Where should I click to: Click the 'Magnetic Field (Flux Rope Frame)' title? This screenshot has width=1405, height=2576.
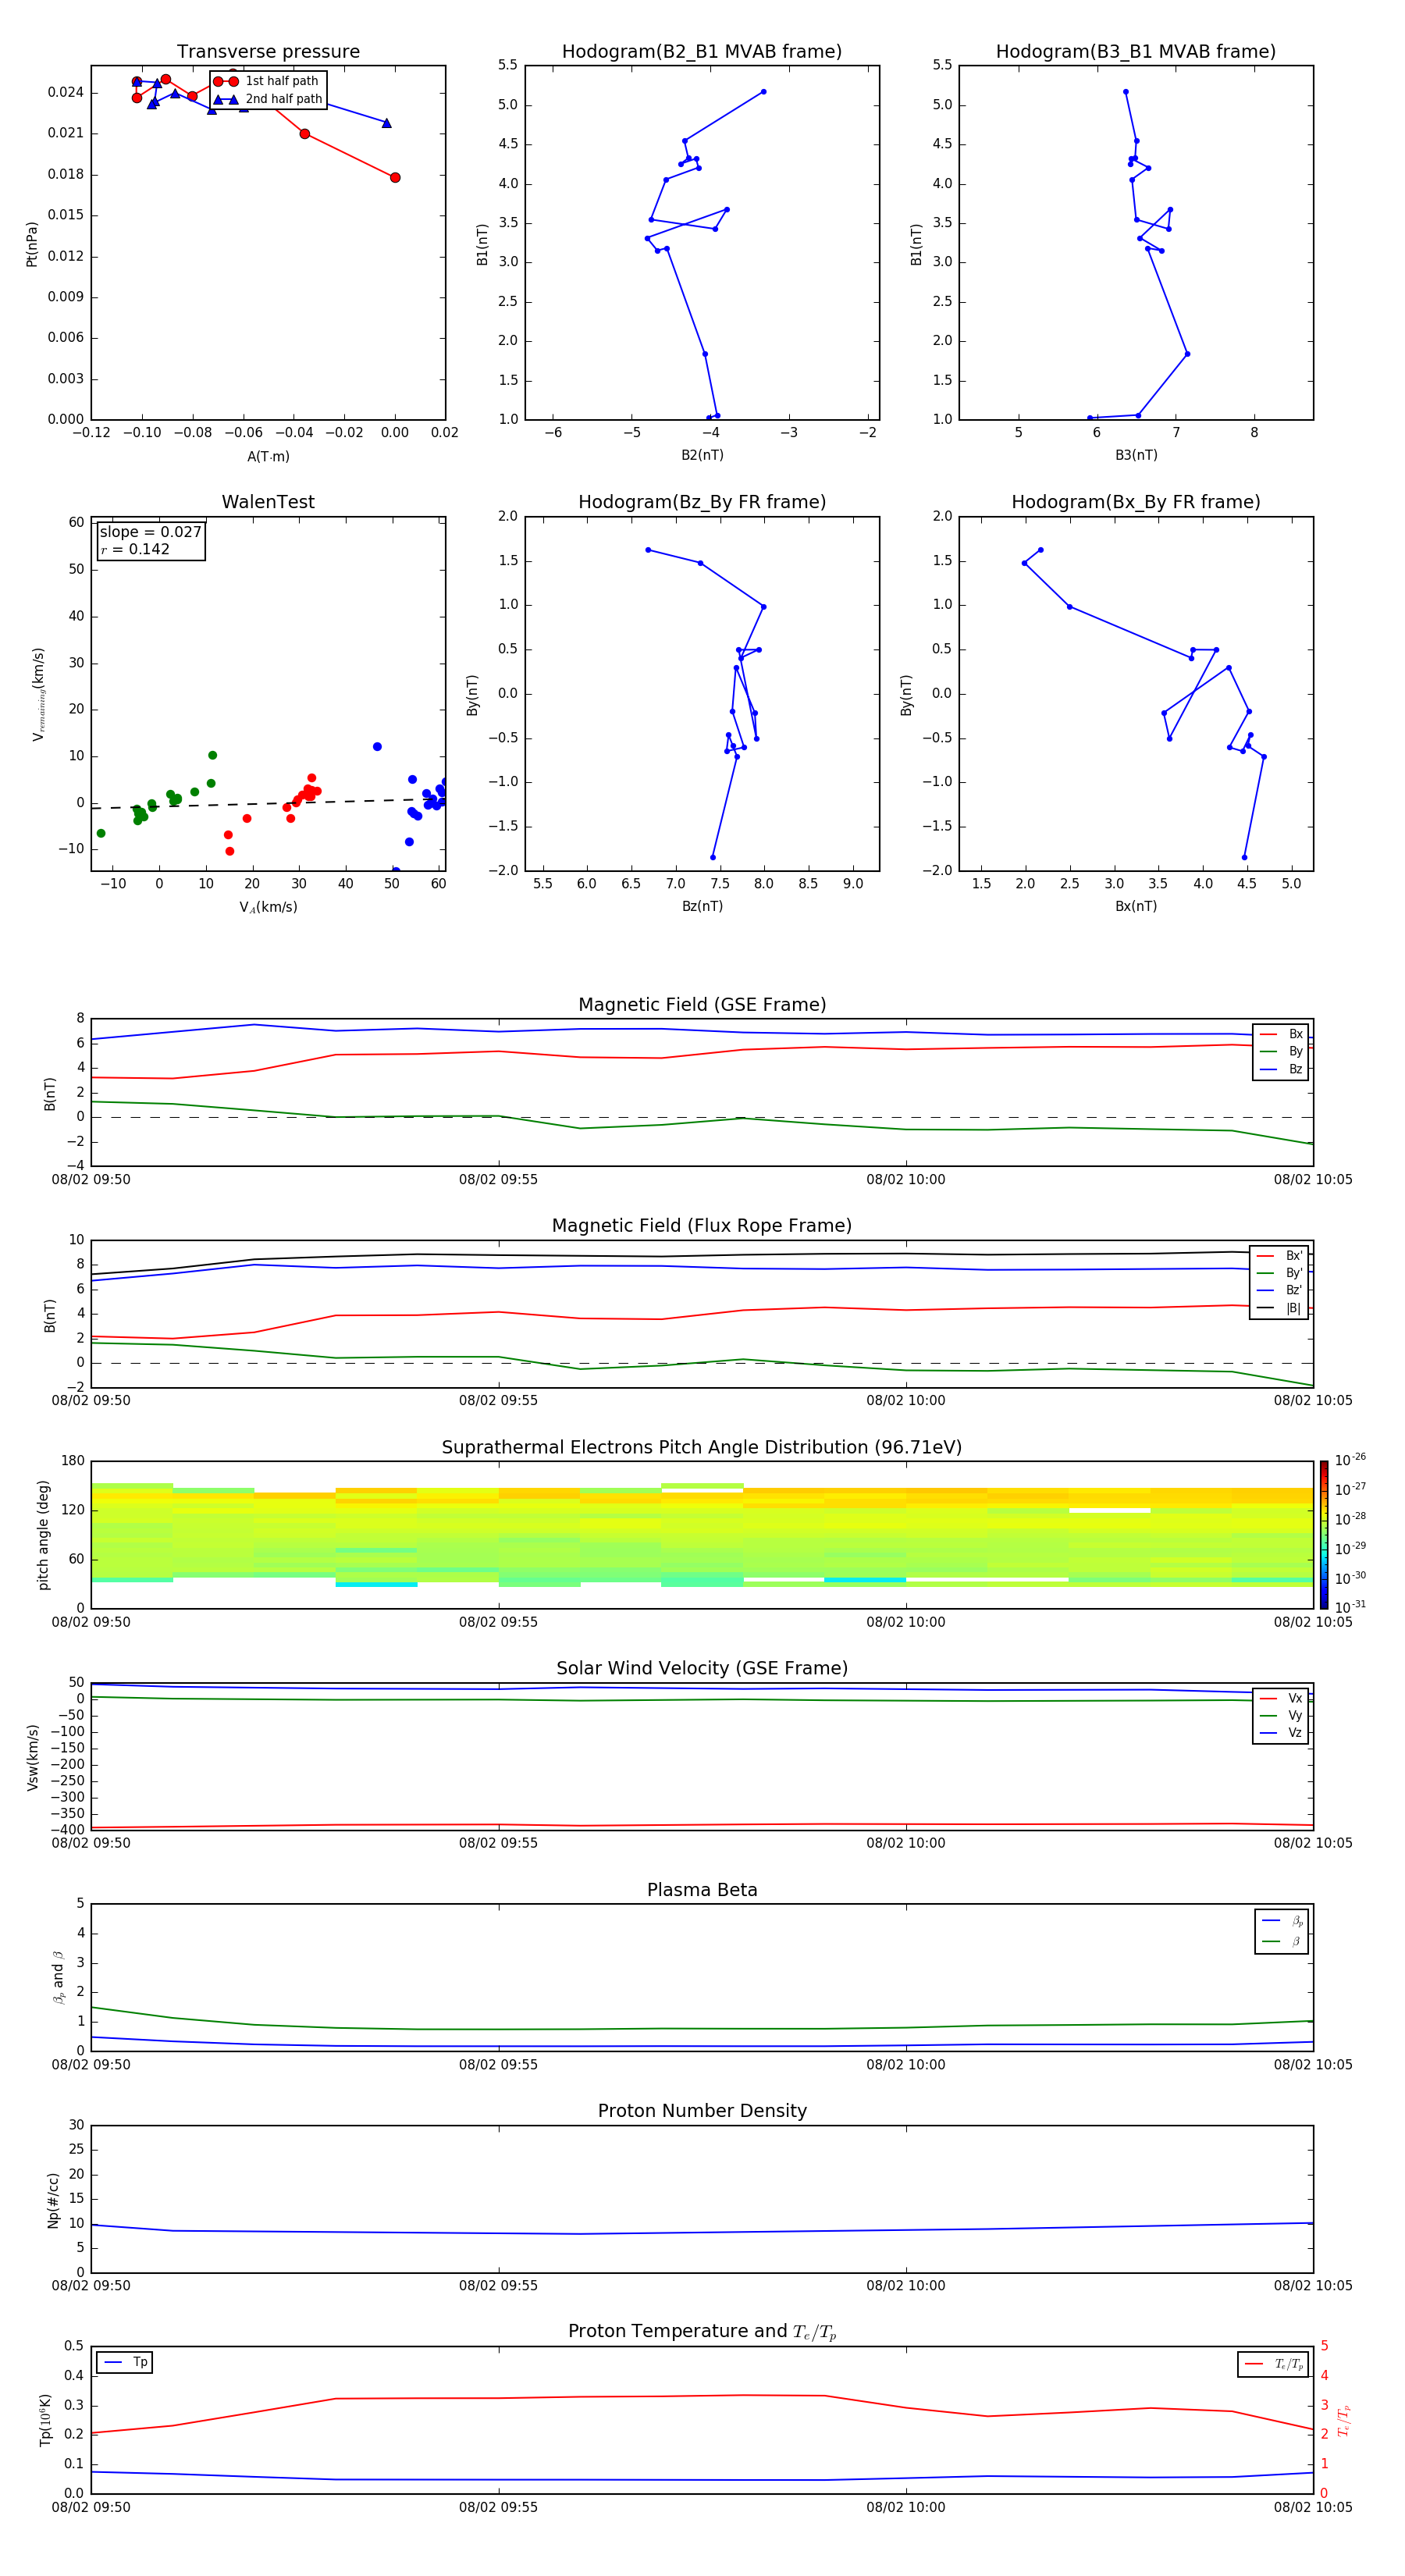coord(702,1226)
